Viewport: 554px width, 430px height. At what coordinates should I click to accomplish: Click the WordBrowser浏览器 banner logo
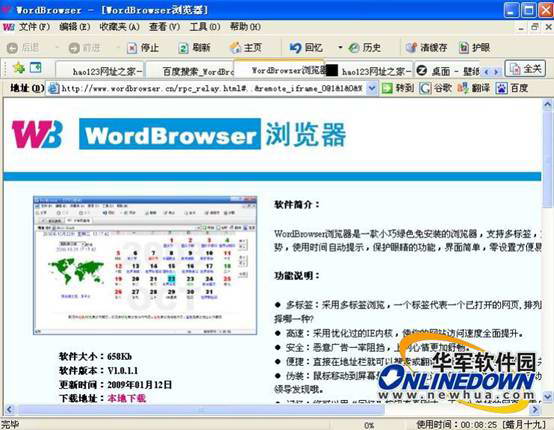click(x=213, y=134)
